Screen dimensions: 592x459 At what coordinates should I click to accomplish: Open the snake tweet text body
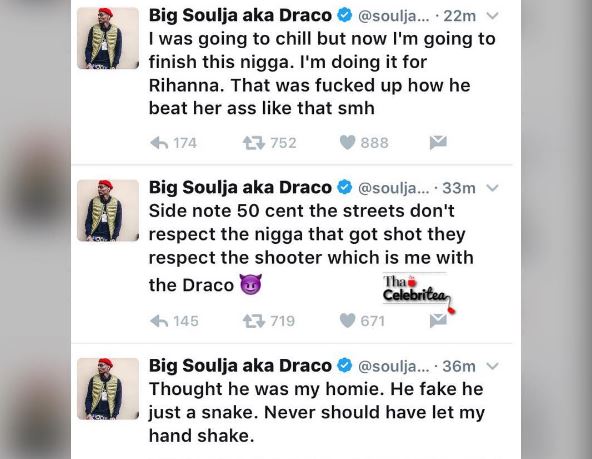[x=316, y=412]
